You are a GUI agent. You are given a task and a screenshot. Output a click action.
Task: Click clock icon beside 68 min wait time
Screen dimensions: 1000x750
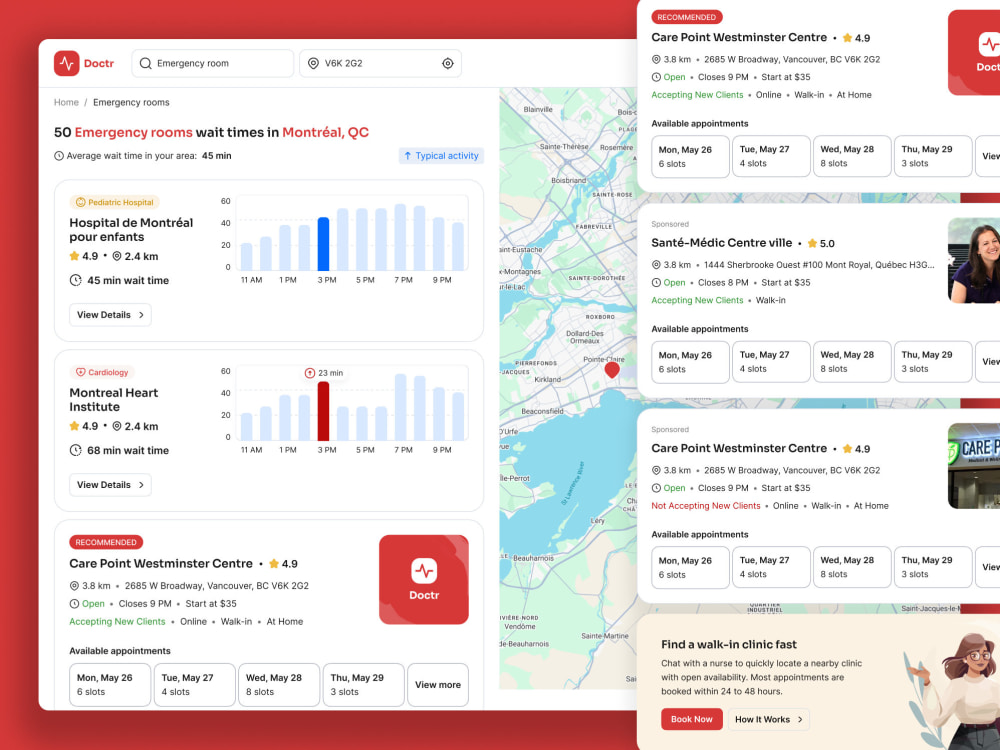(x=75, y=450)
